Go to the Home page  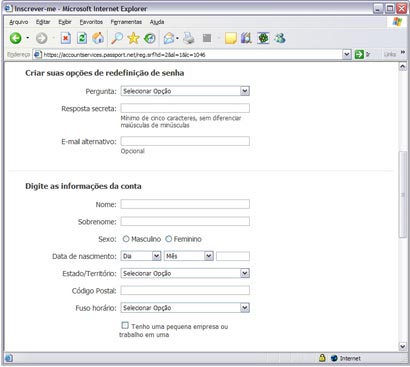pos(98,38)
